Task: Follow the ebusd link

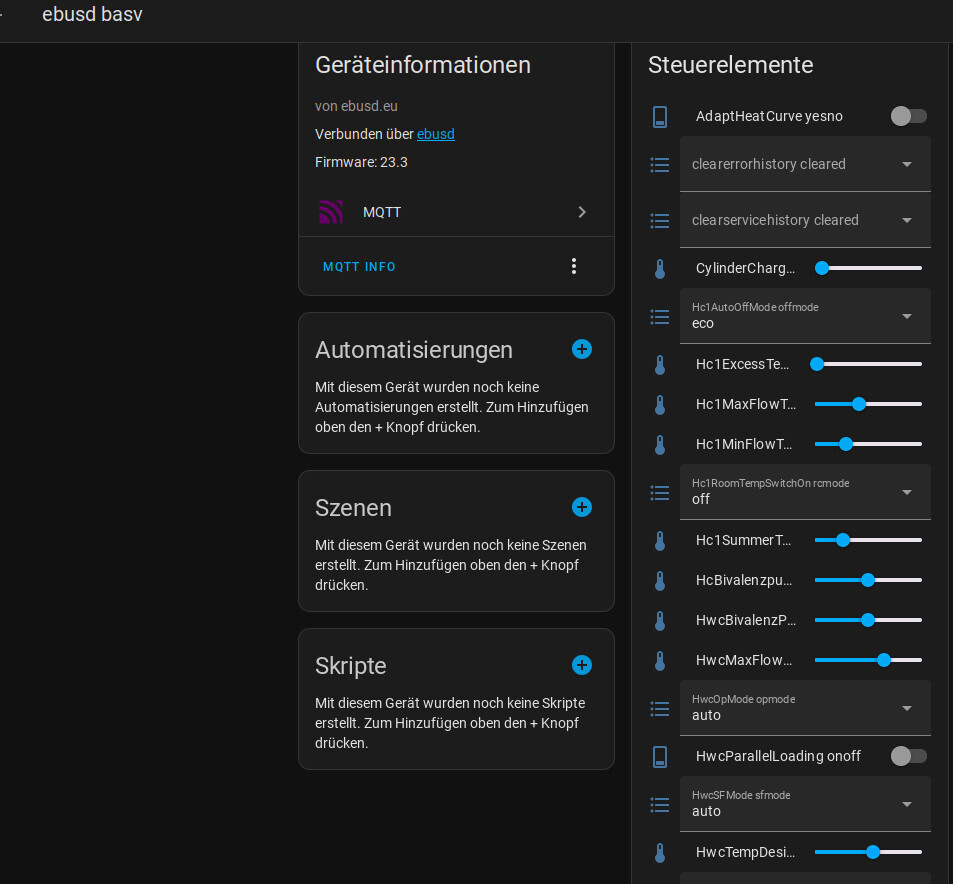Action: 435,134
